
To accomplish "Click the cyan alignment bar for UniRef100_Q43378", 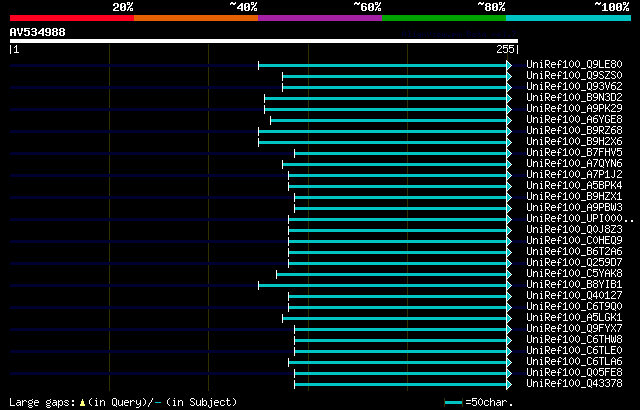I will click(x=400, y=384).
